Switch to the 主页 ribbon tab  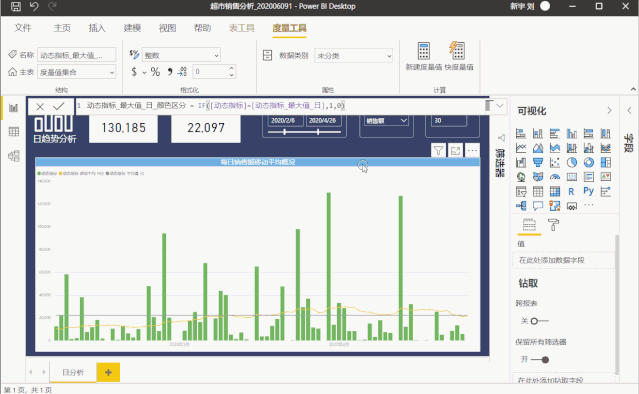[62, 28]
